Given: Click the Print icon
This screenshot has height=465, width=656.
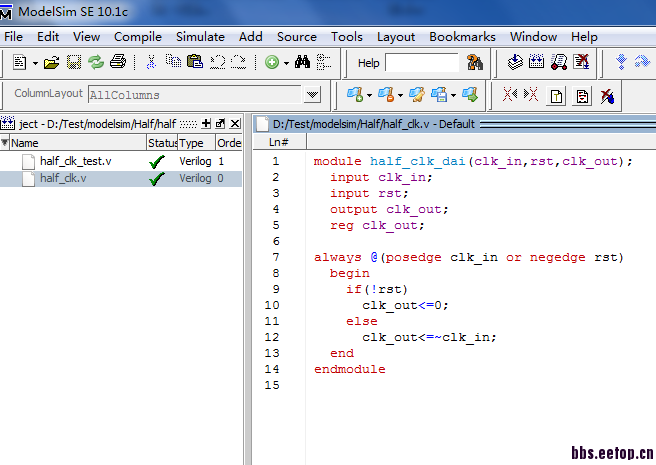Looking at the screenshot, I should click(118, 62).
